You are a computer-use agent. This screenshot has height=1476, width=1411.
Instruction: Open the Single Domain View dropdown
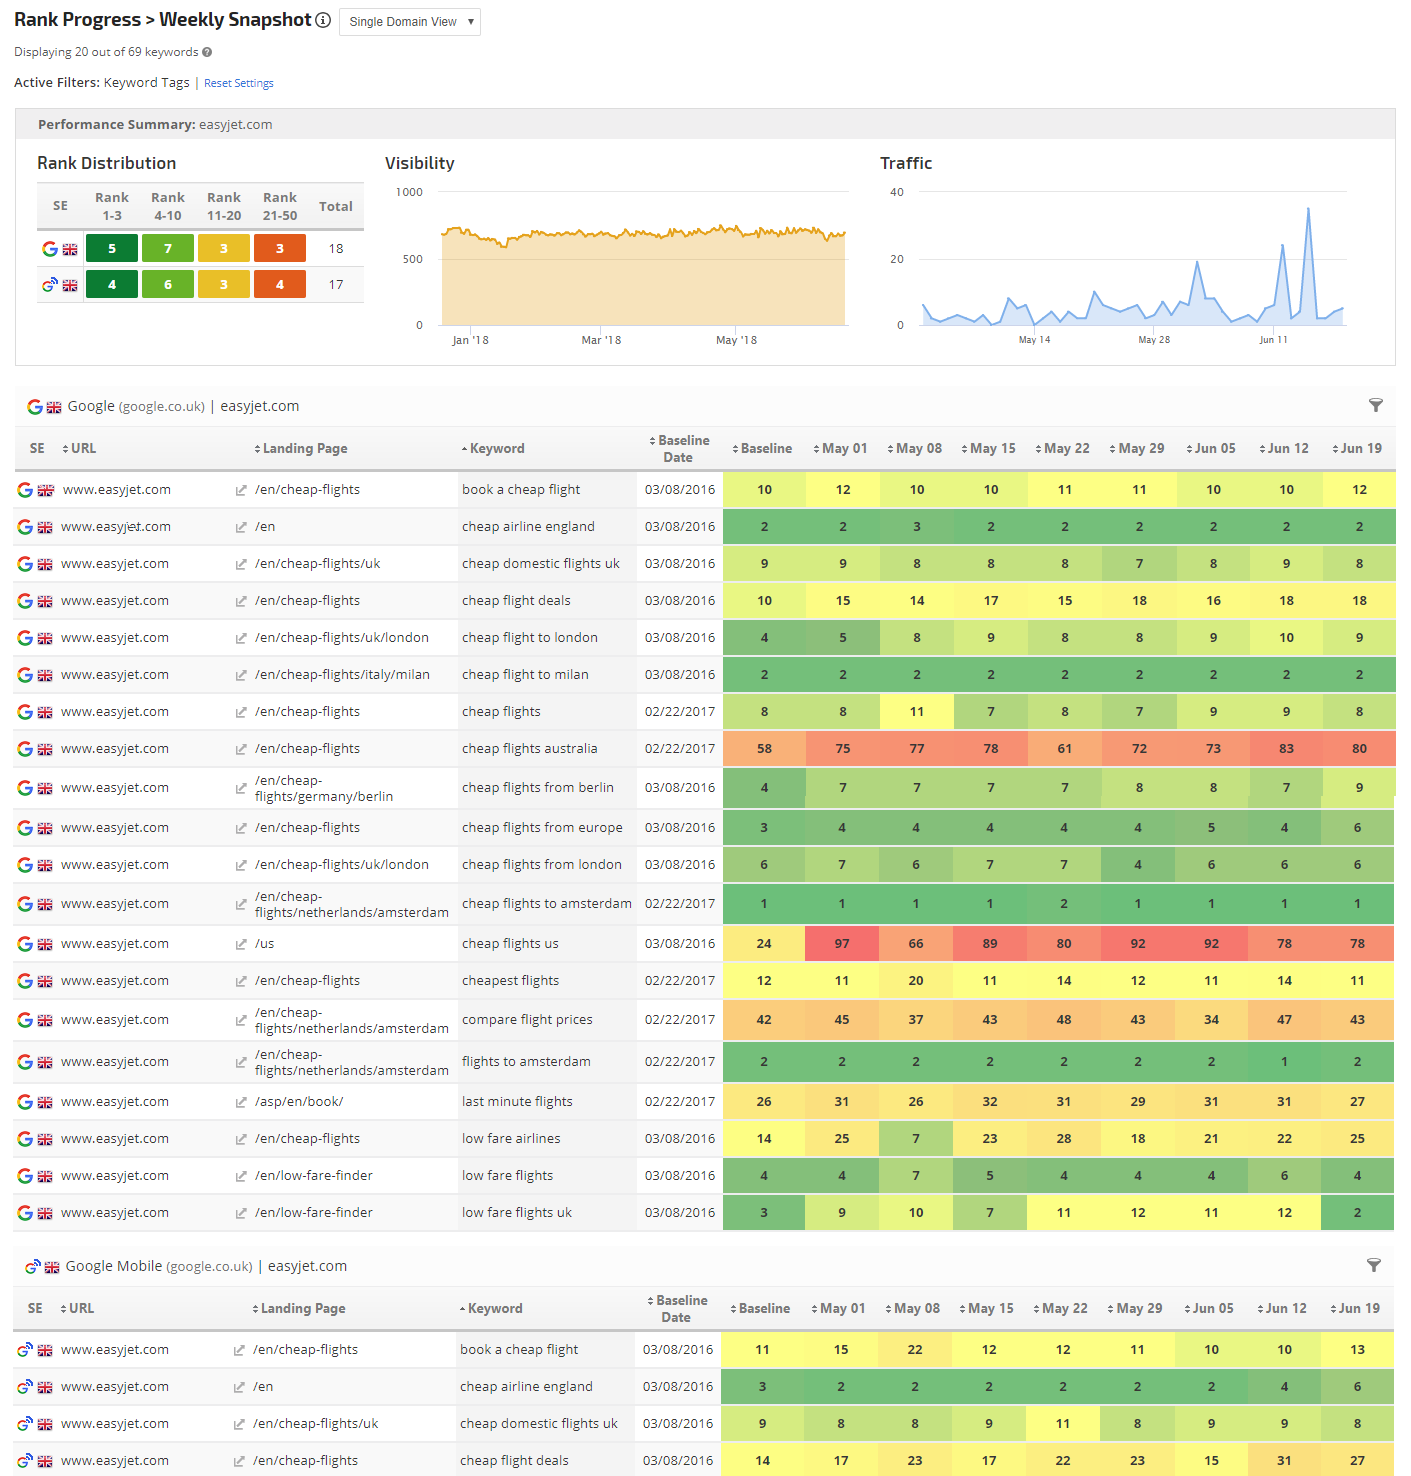click(410, 22)
